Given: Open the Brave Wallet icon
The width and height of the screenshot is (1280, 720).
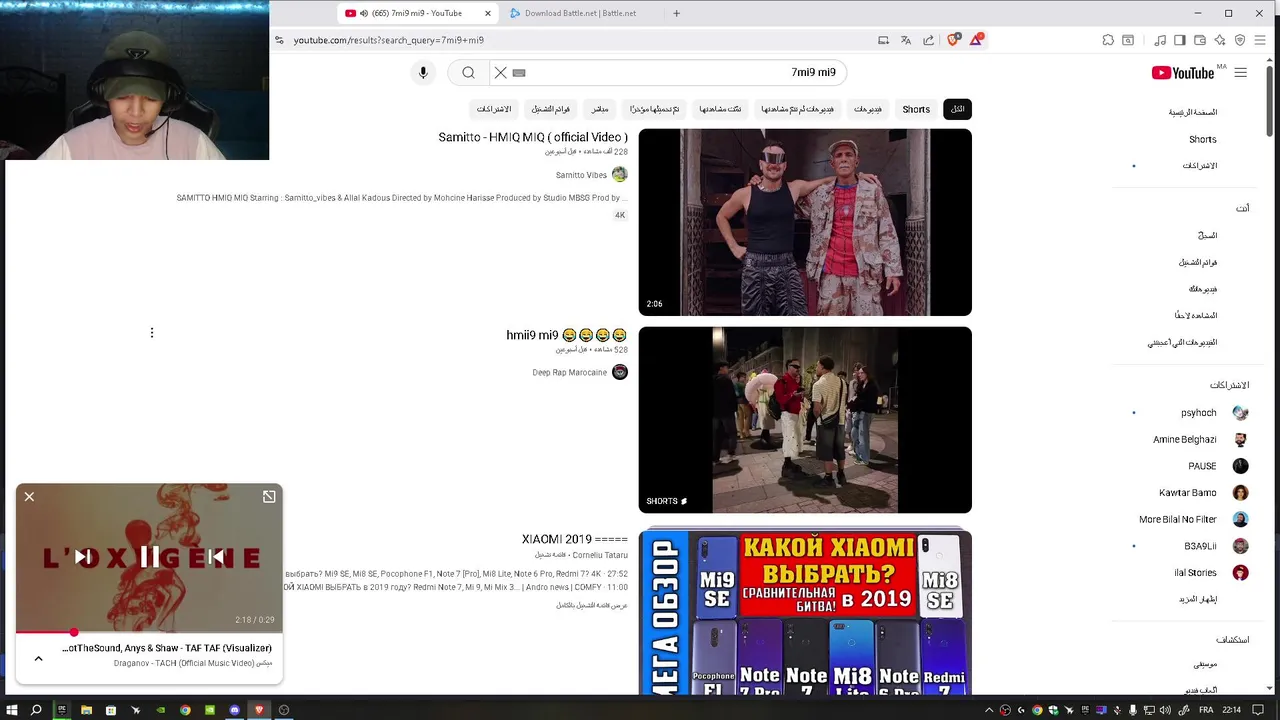Looking at the screenshot, I should pyautogui.click(x=1200, y=40).
